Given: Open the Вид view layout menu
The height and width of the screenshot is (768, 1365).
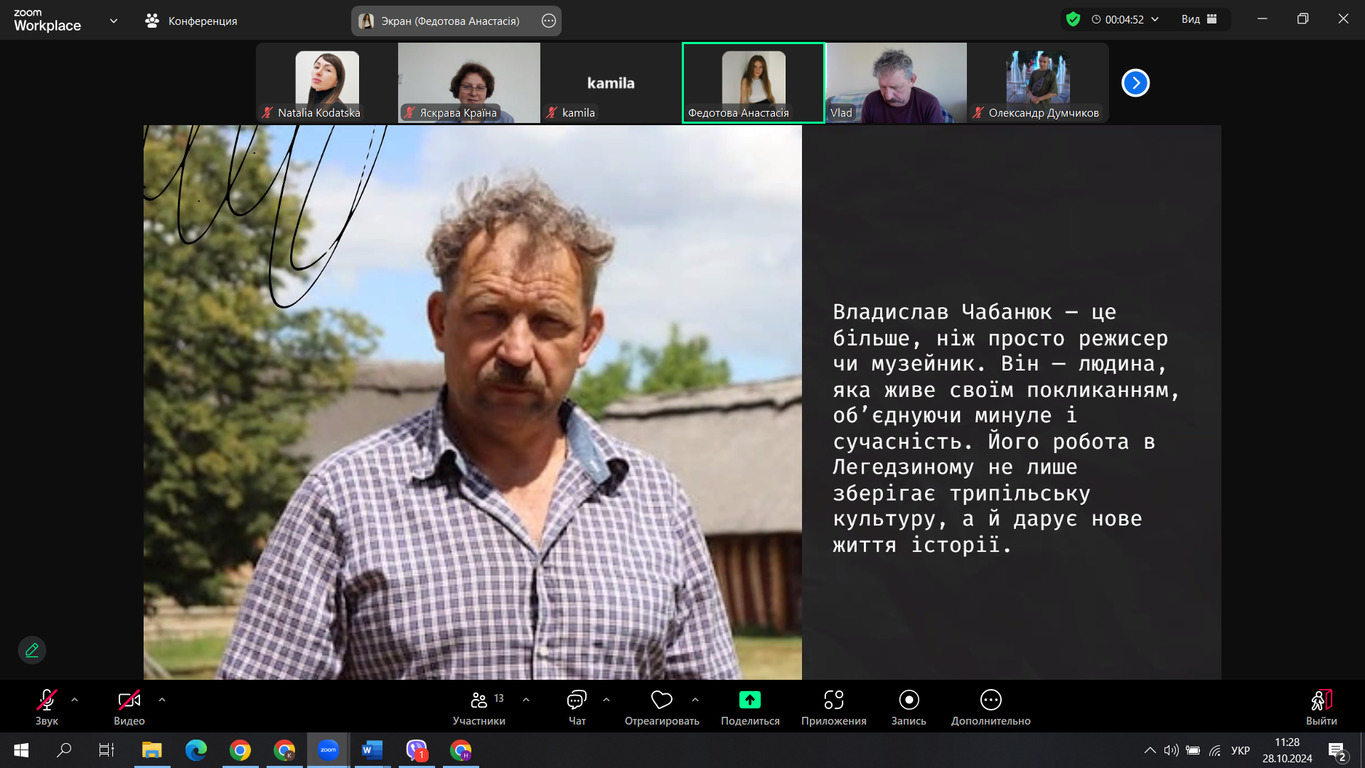Looking at the screenshot, I should click(x=1199, y=19).
